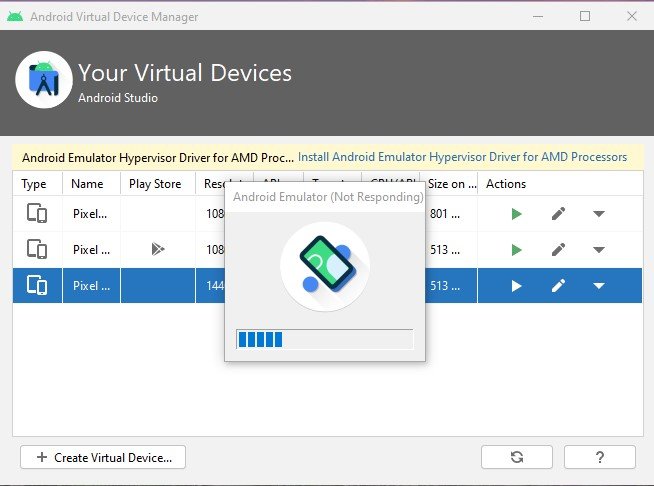Click Android icon in window title bar
654x486 pixels.
point(15,17)
